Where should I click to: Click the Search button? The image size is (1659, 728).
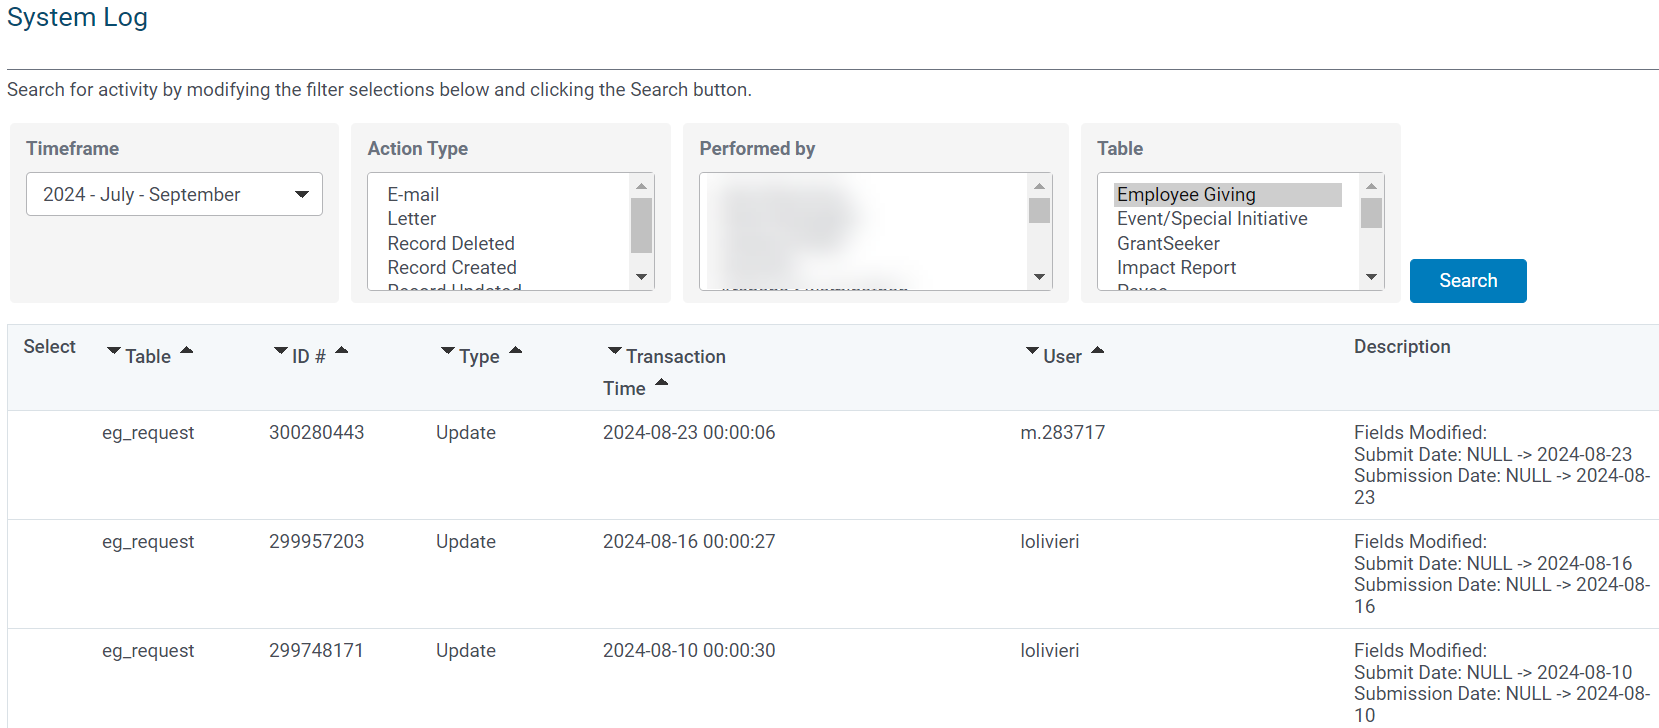pyautogui.click(x=1468, y=281)
